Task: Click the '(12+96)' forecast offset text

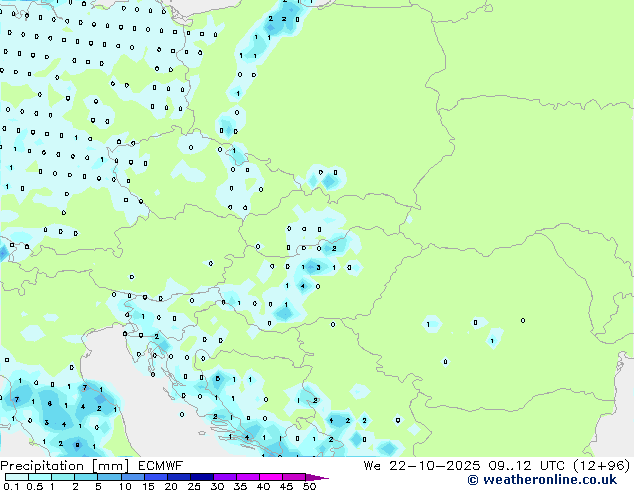Action: coord(602,466)
